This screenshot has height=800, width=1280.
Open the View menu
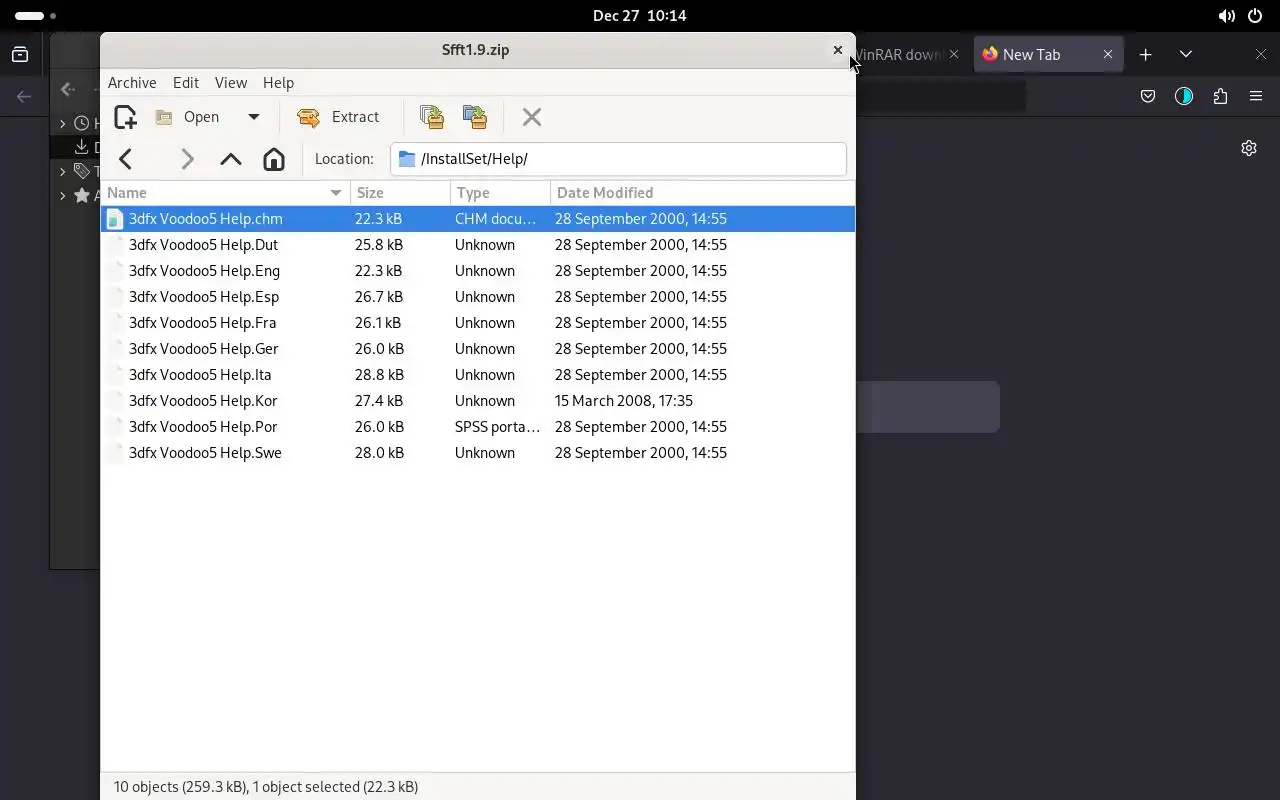click(231, 83)
